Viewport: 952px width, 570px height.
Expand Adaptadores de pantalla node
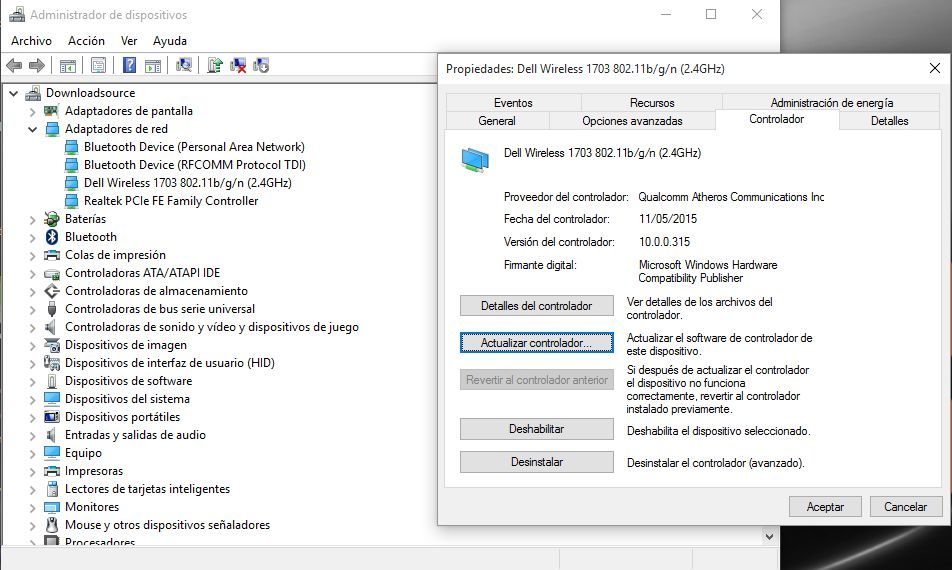click(32, 112)
